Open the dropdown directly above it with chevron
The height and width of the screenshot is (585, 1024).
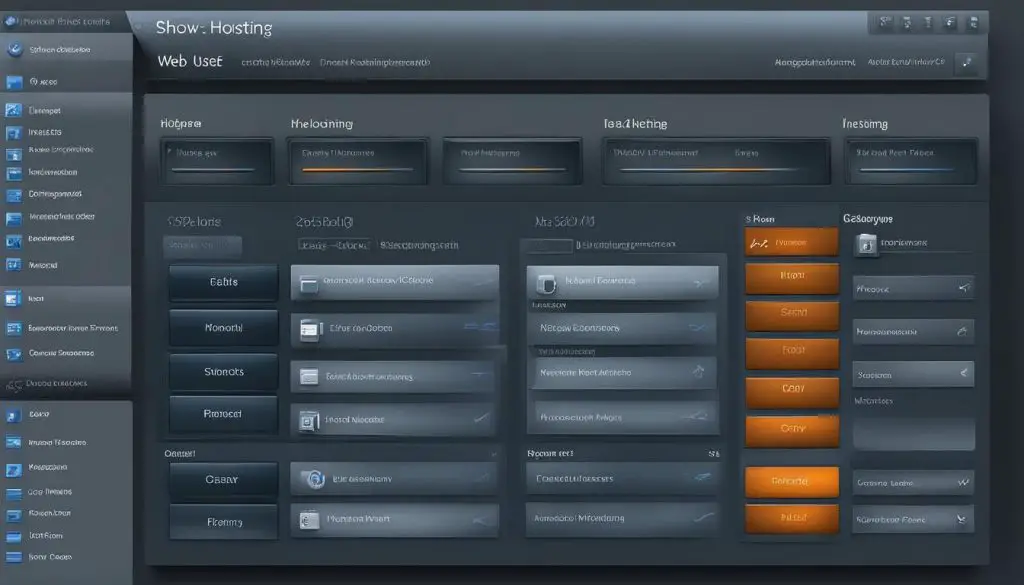pos(912,484)
